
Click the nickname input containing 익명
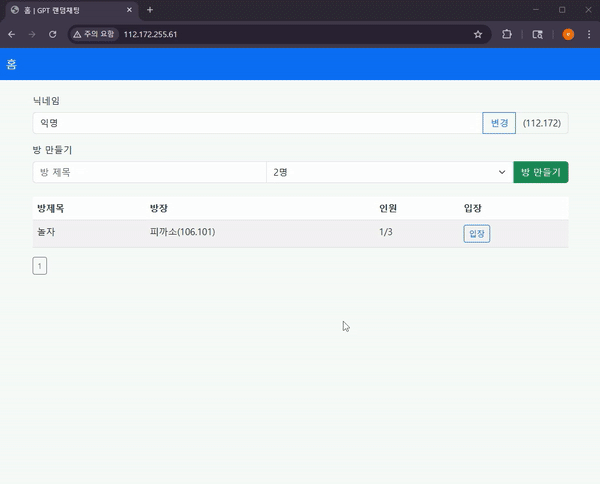pos(257,123)
